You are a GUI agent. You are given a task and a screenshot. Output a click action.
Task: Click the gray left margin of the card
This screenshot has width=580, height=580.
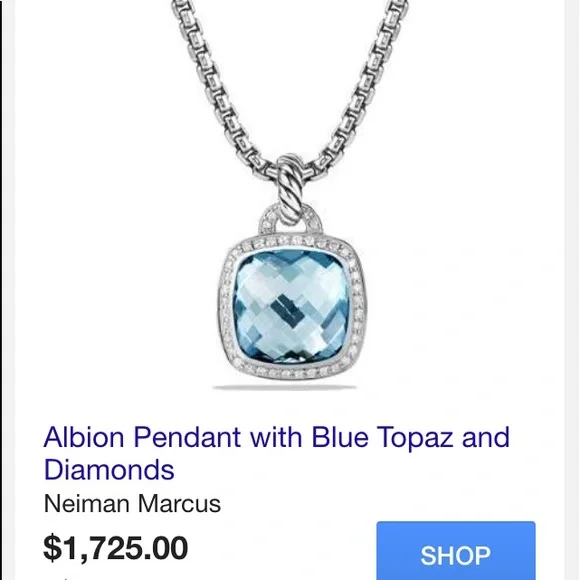click(x=8, y=290)
